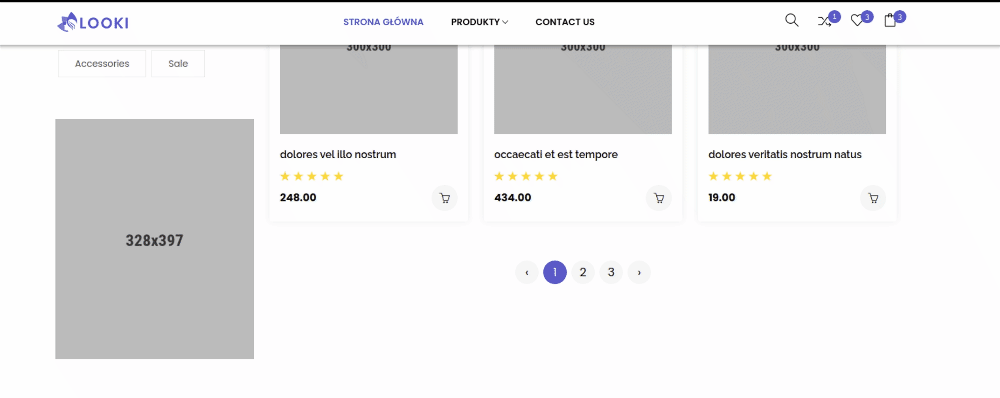The height and width of the screenshot is (398, 1000).
Task: Select the Accessories tag
Action: pos(102,64)
